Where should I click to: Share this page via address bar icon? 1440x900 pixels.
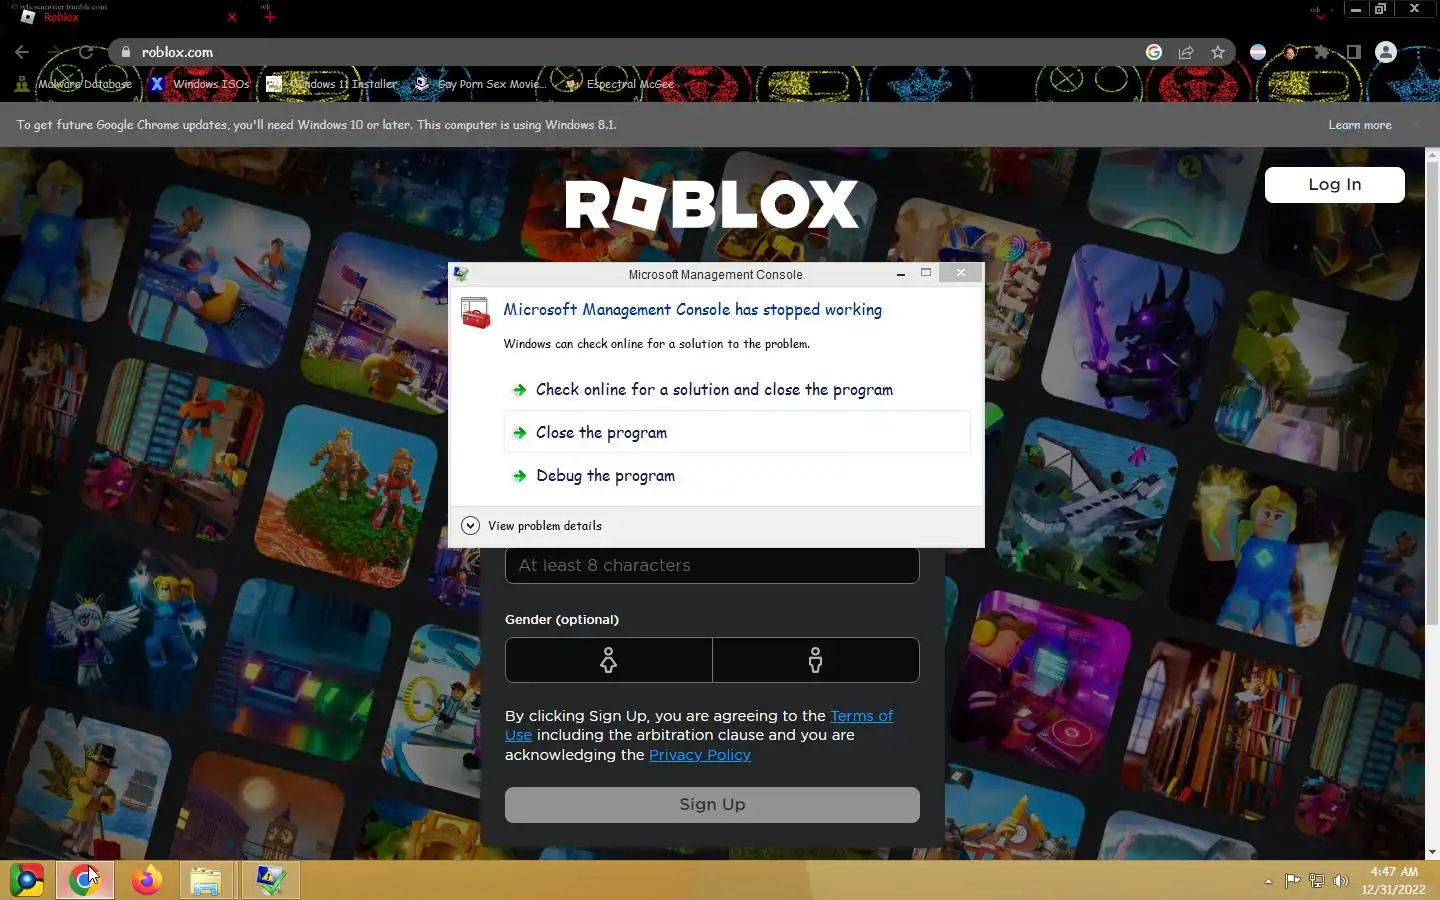[x=1186, y=52]
